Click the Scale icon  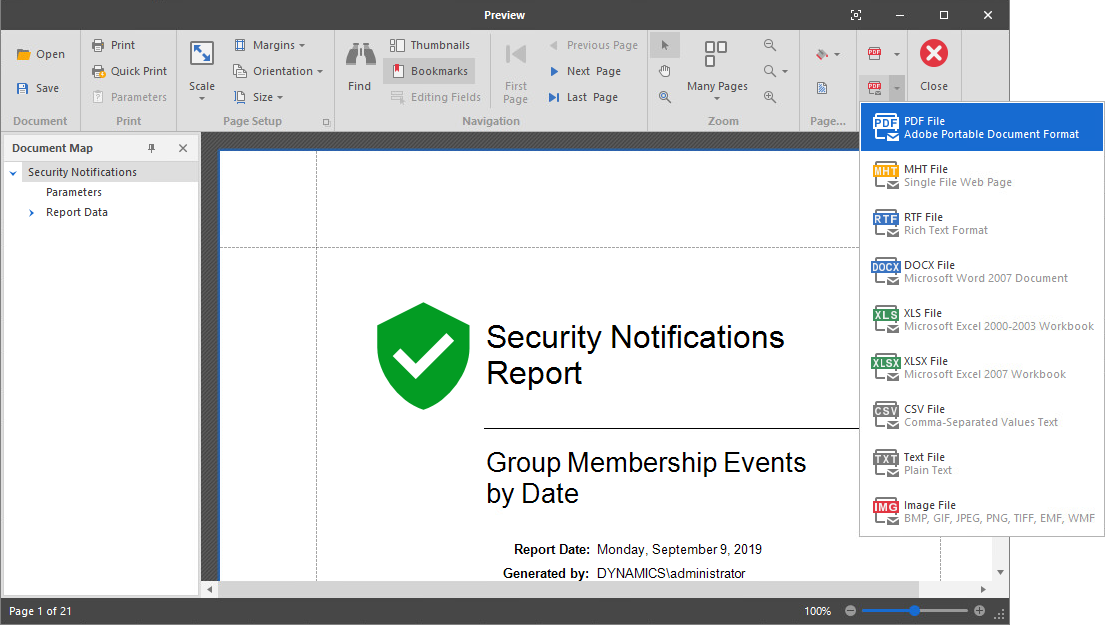pos(202,55)
